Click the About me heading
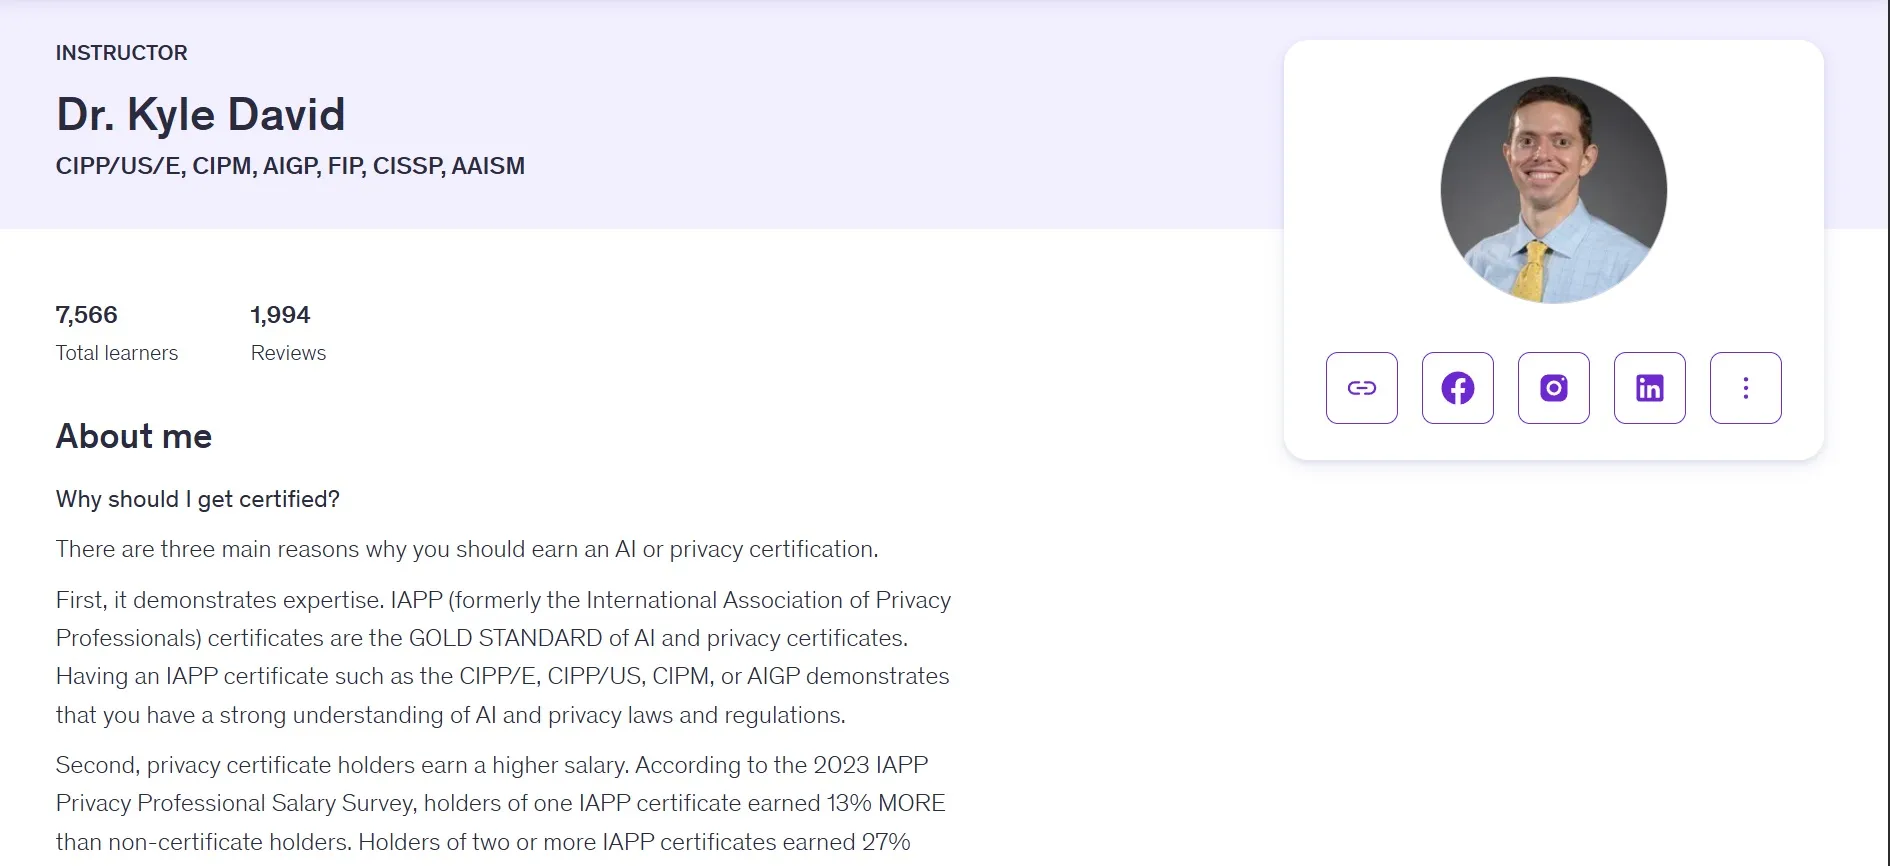Screen dimensions: 1890x866 point(134,436)
